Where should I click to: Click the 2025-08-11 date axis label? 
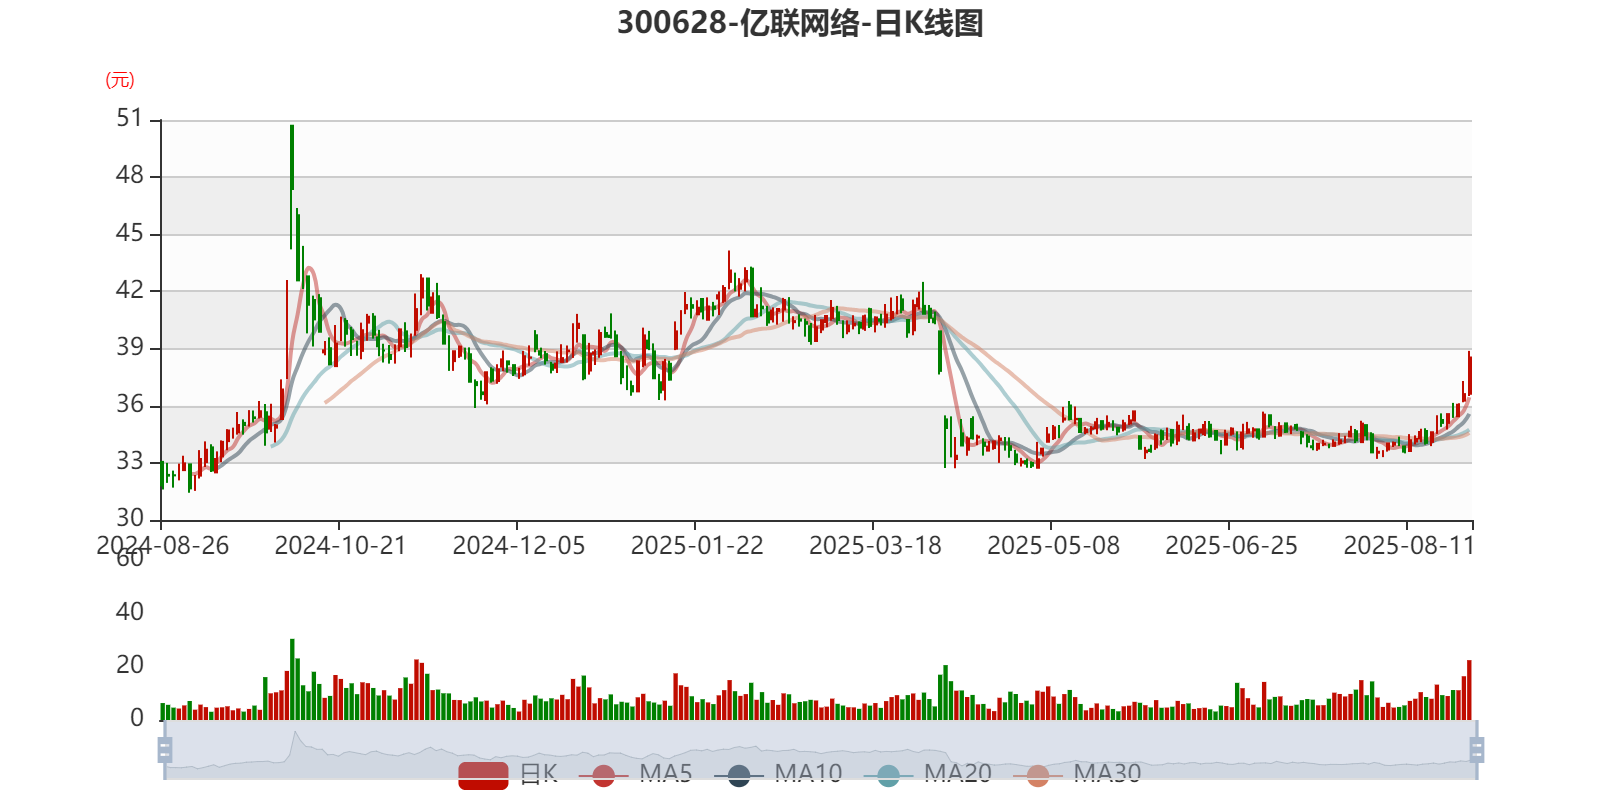tap(1409, 546)
